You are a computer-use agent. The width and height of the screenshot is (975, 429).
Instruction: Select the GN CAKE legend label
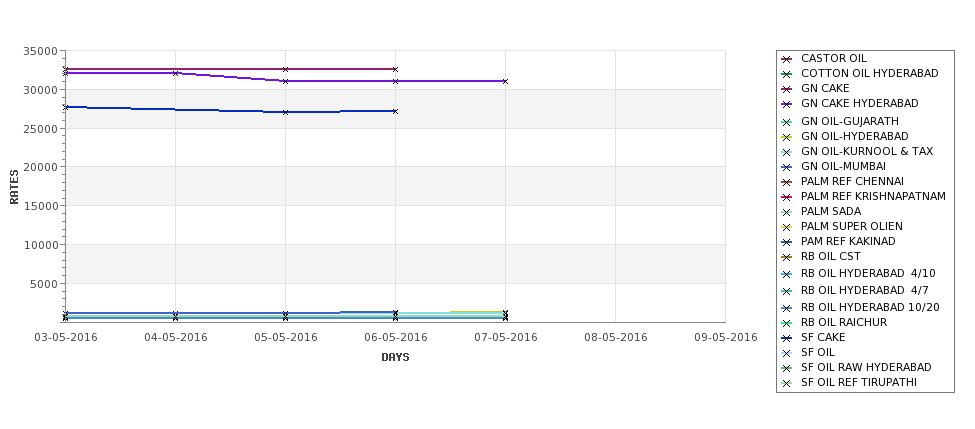click(x=825, y=88)
